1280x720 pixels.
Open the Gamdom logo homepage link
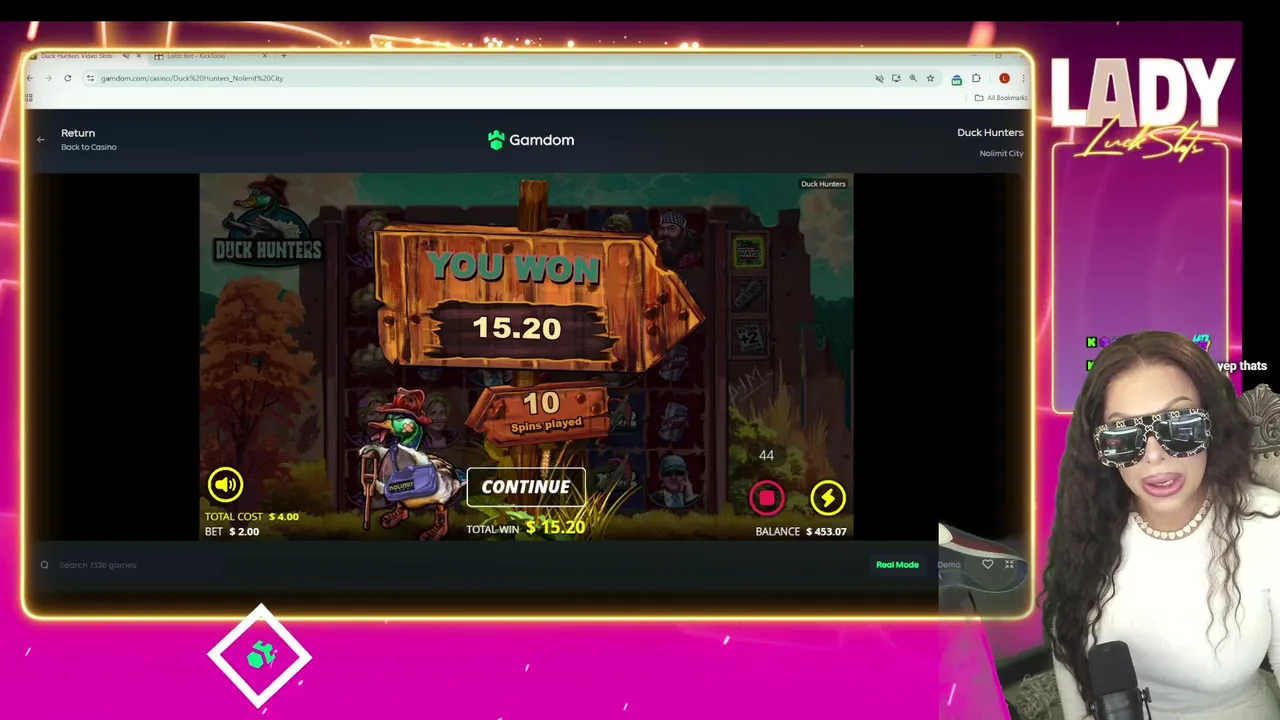(531, 140)
